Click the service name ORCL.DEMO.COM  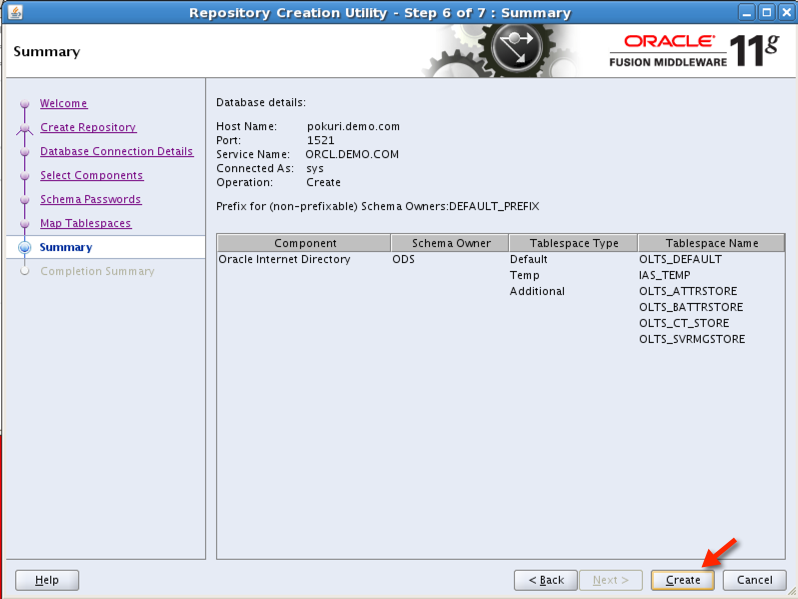point(352,154)
